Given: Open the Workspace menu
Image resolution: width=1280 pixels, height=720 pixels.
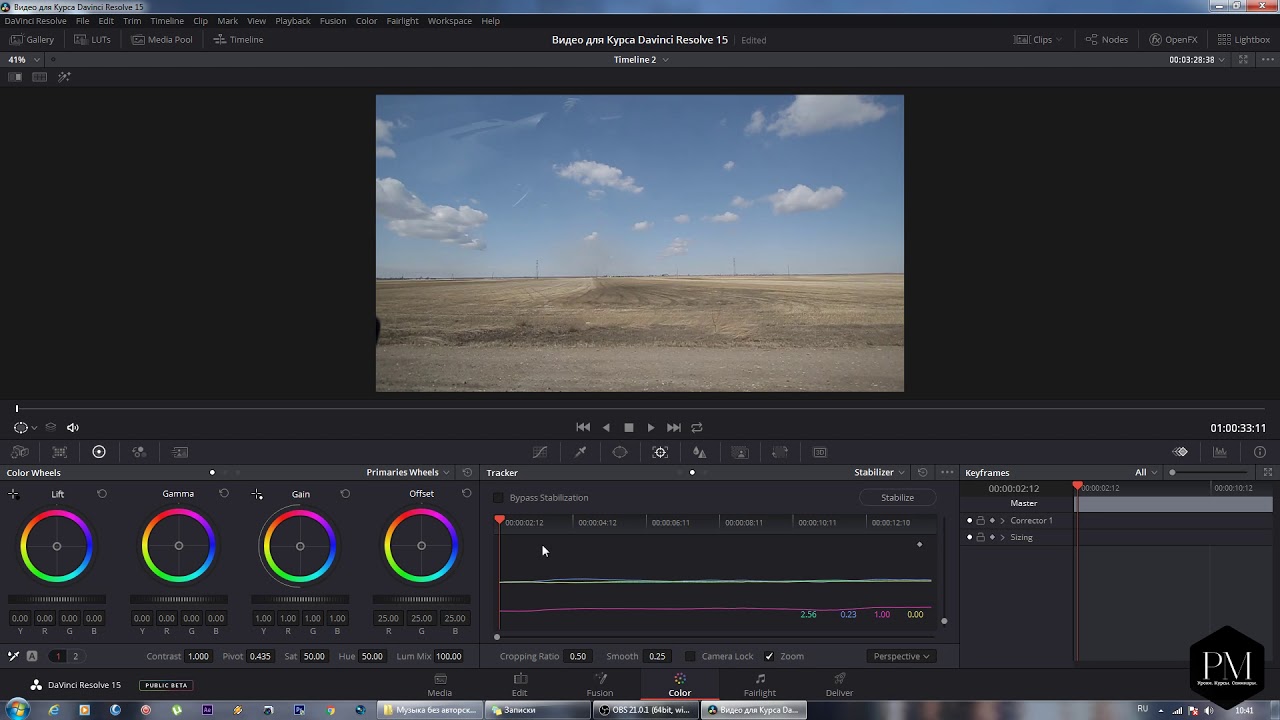Looking at the screenshot, I should 450,21.
